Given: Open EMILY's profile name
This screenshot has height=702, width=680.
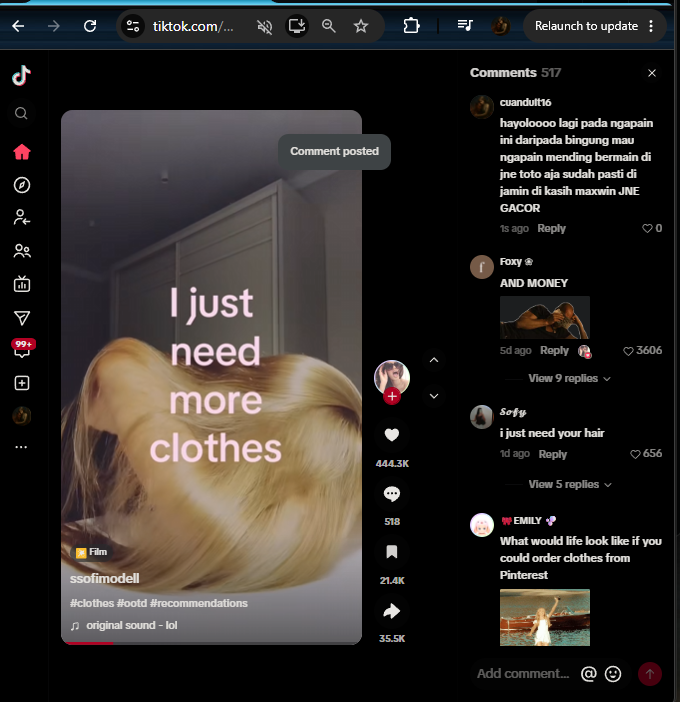Looking at the screenshot, I should (x=528, y=521).
